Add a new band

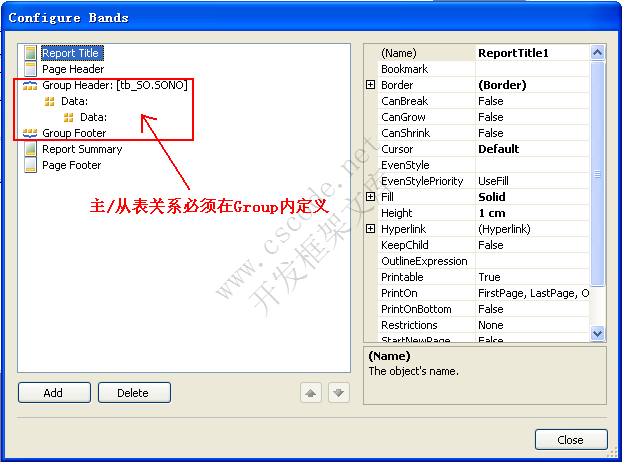pos(55,393)
